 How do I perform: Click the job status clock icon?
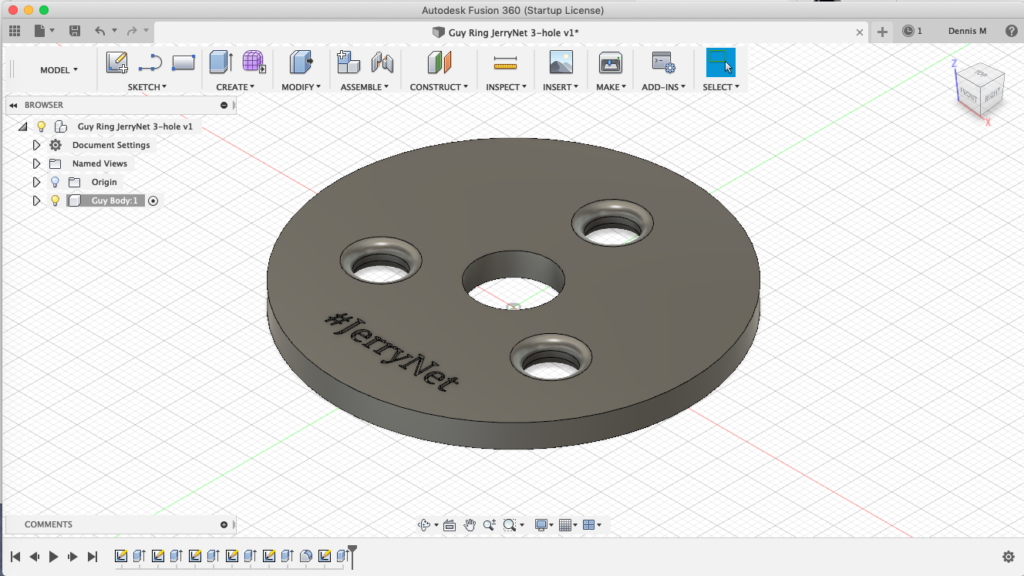pyautogui.click(x=908, y=31)
